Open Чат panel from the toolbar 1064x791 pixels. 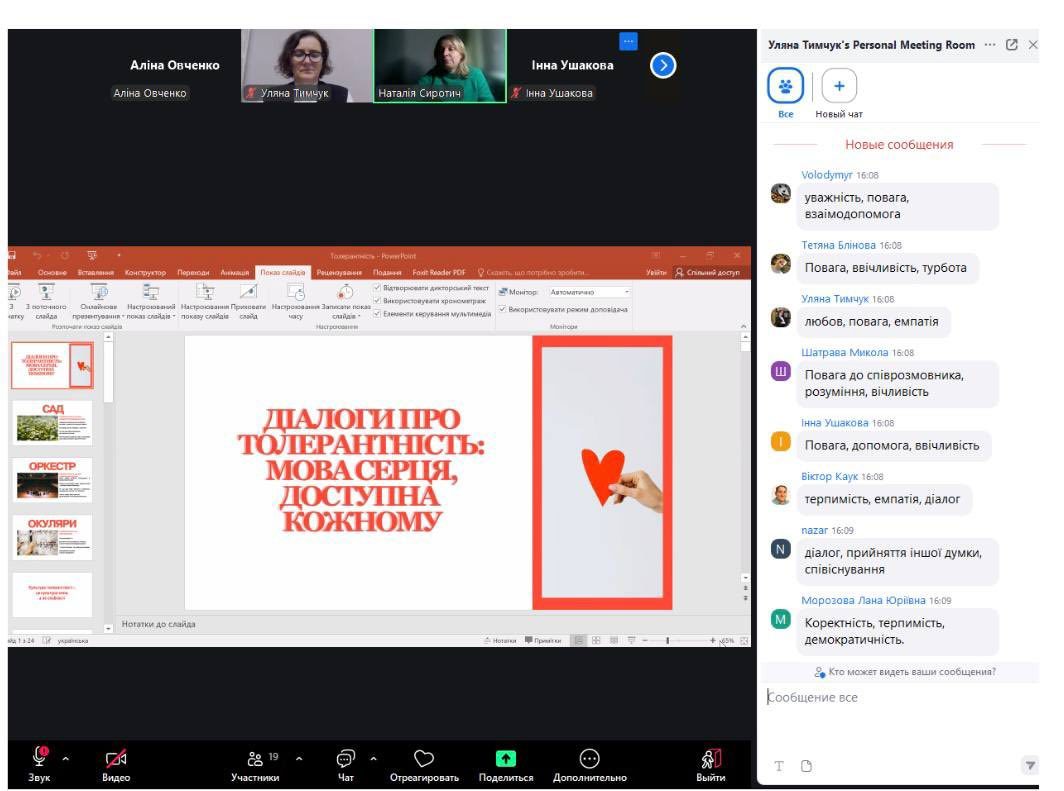(x=346, y=759)
